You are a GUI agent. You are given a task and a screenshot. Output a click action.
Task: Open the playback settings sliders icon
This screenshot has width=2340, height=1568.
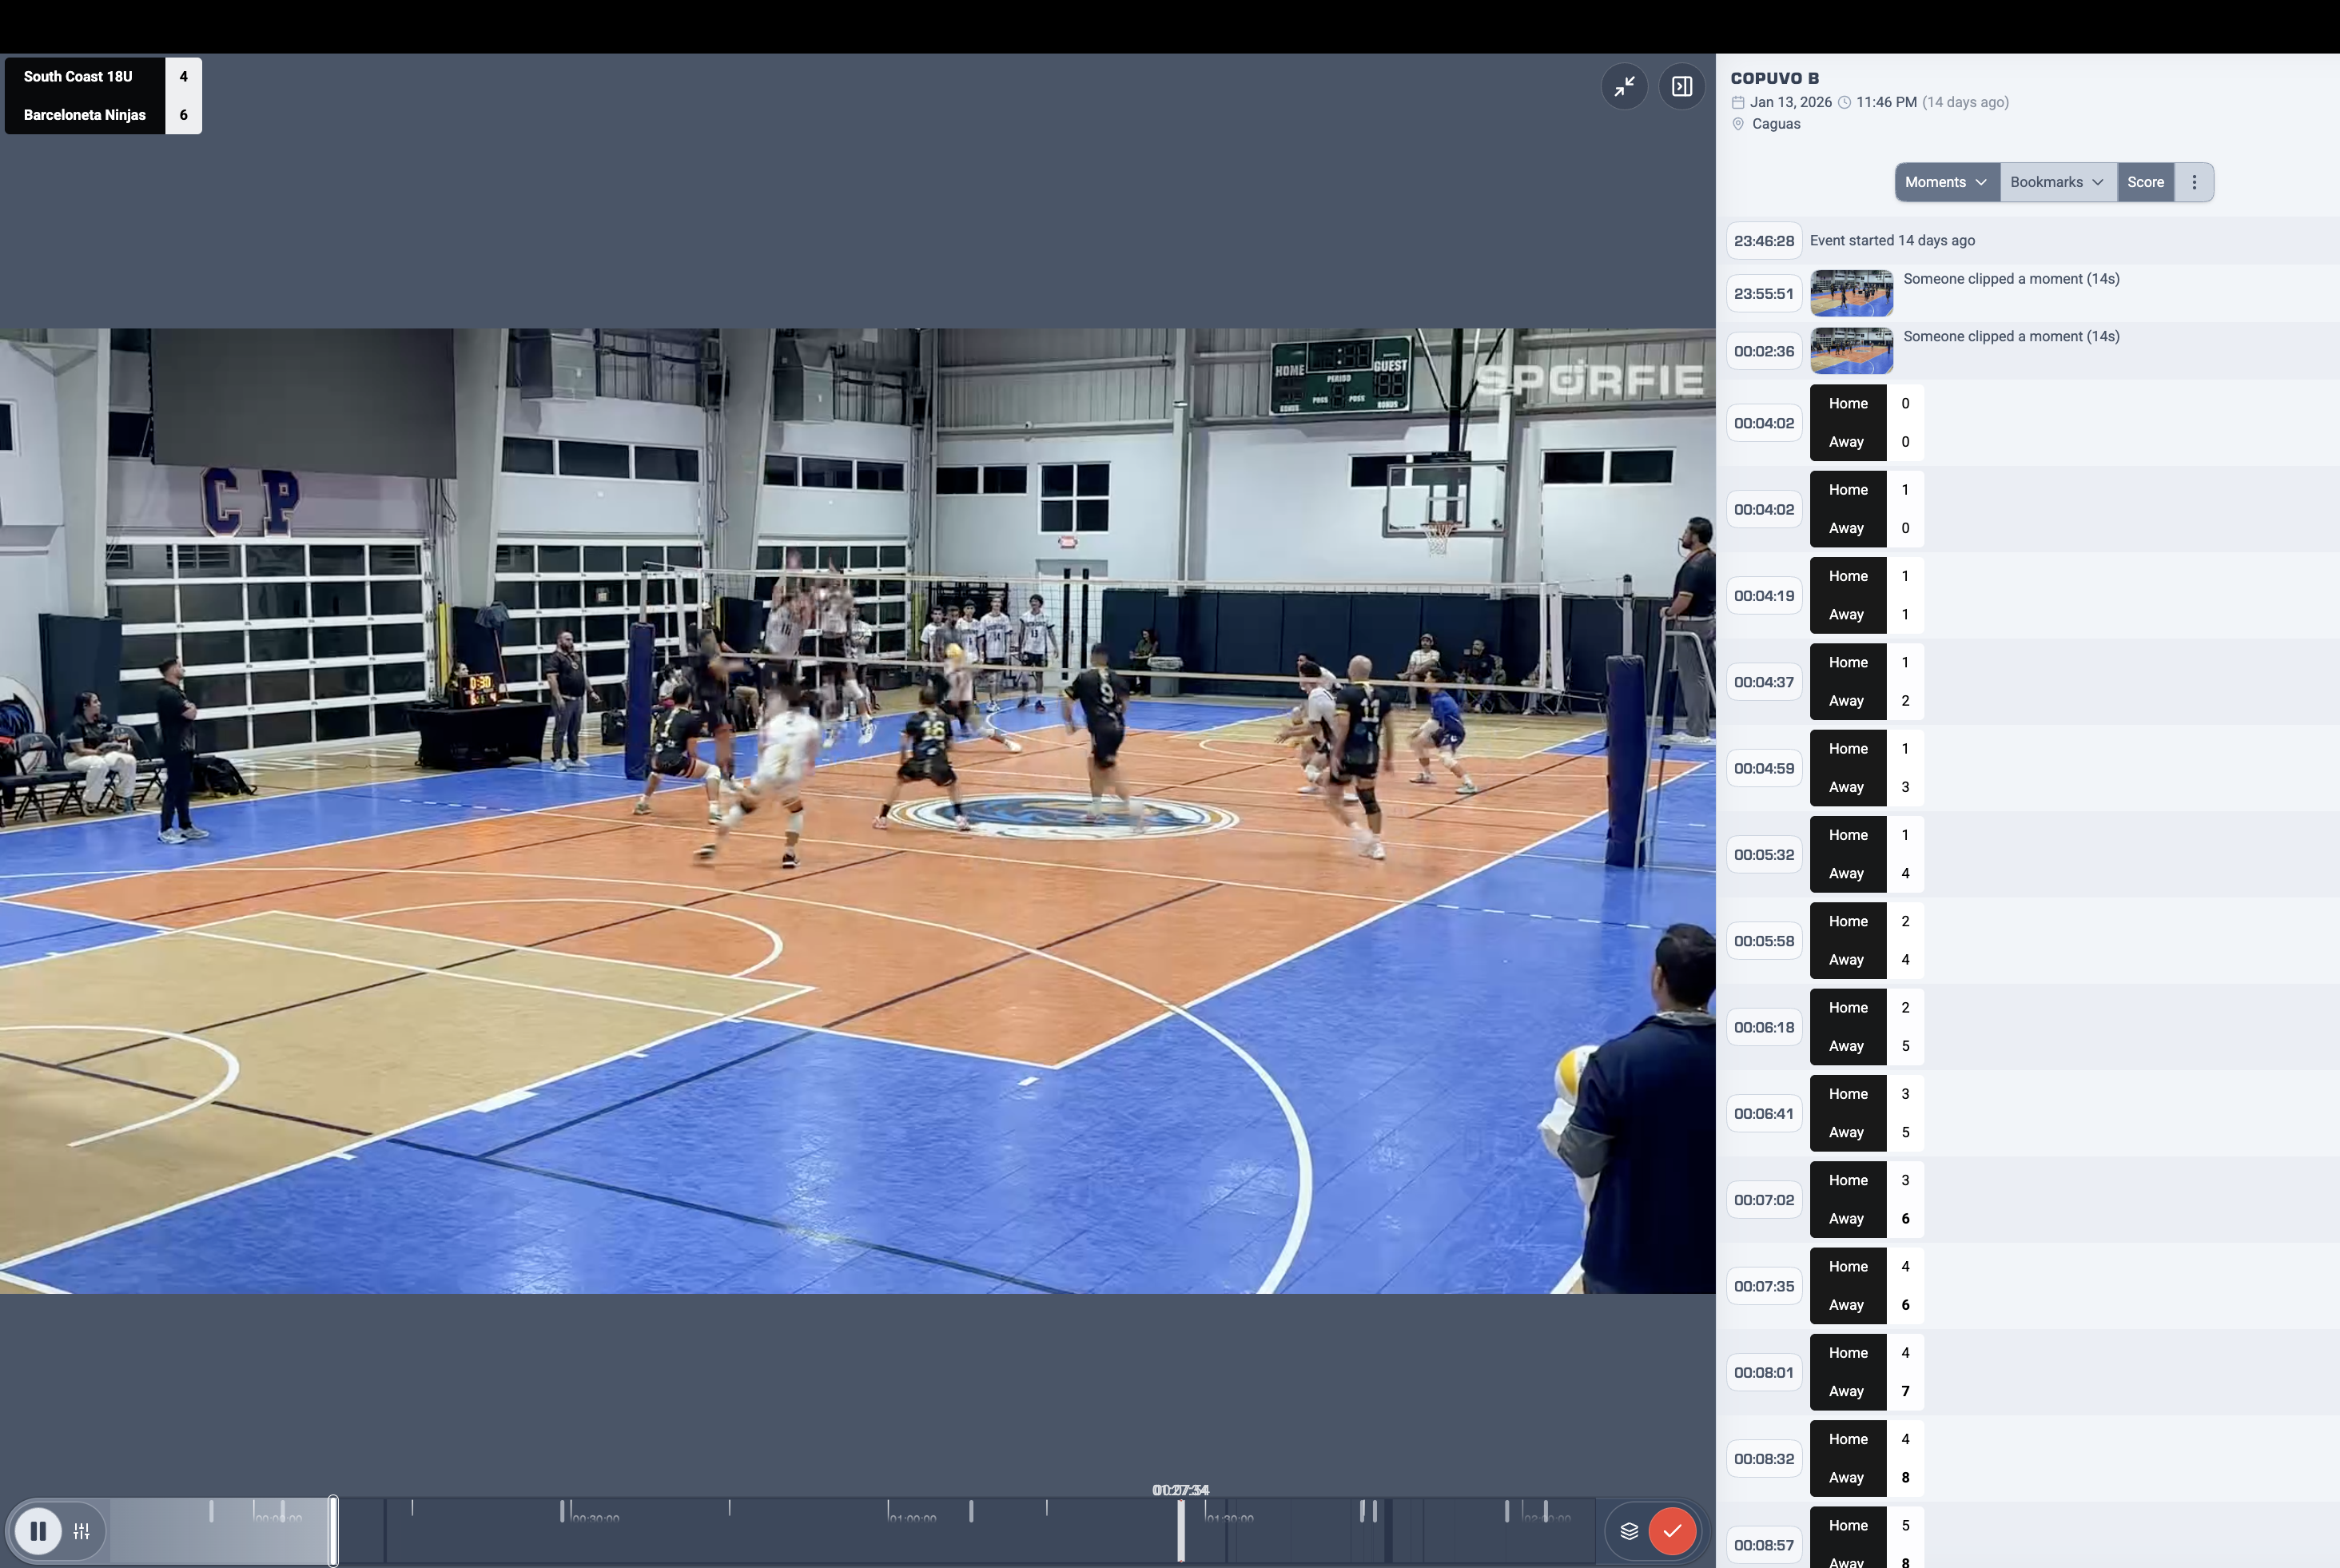coord(82,1530)
